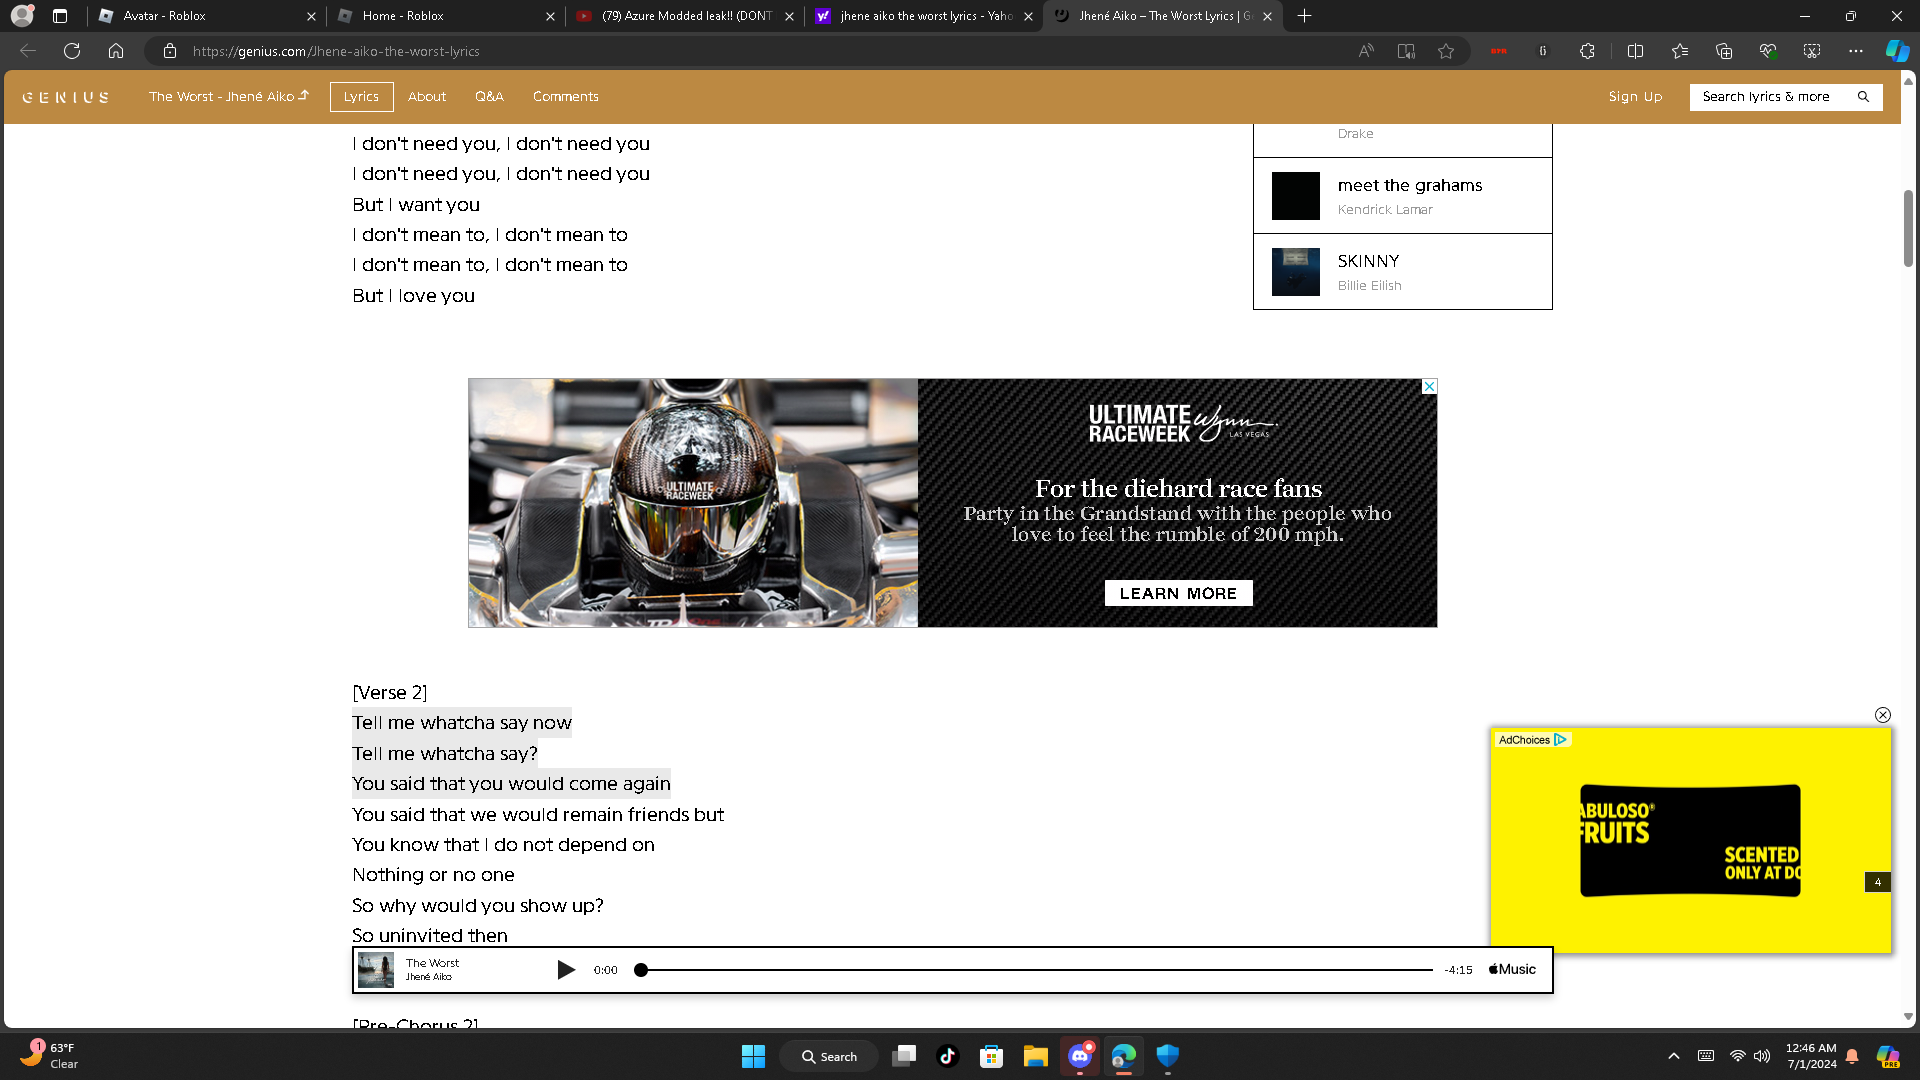Open Collections panel
1920x1080 pixels.
tap(1724, 51)
